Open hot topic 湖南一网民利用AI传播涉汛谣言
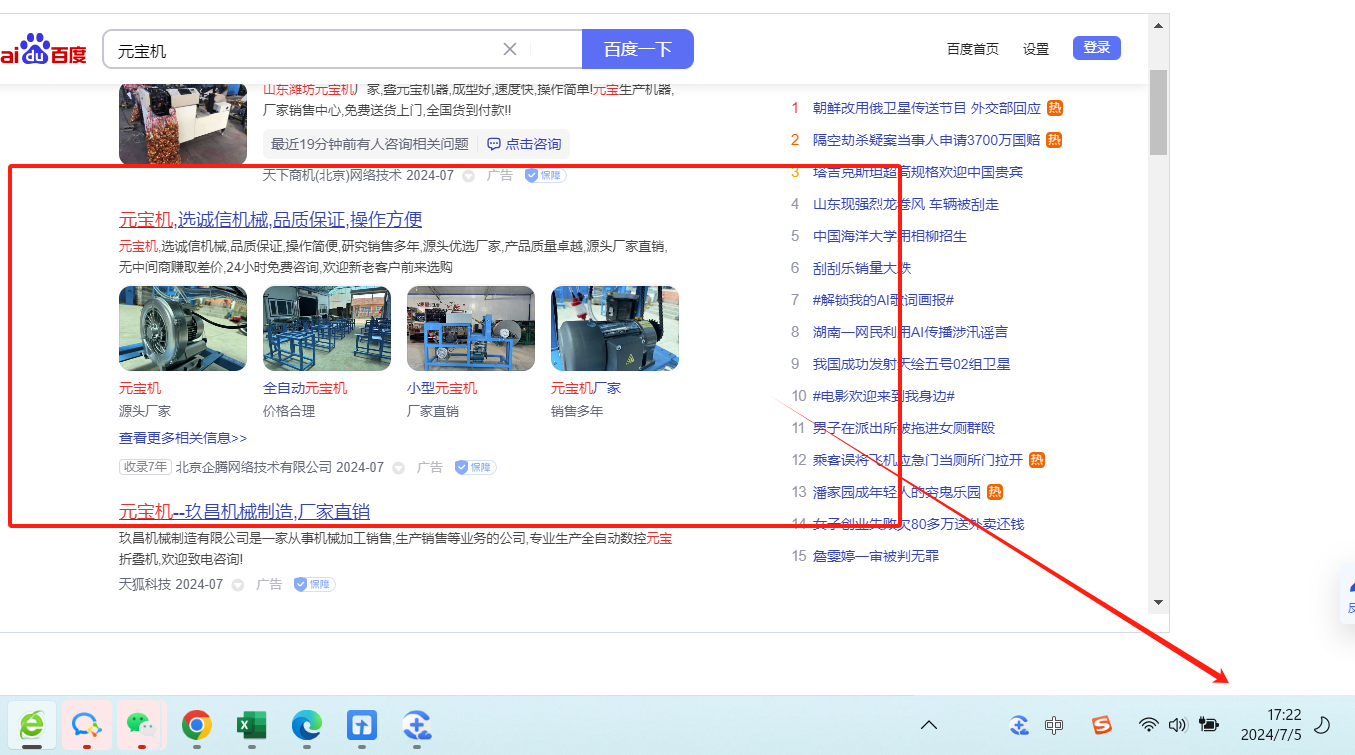The height and width of the screenshot is (755, 1355). [x=910, y=332]
